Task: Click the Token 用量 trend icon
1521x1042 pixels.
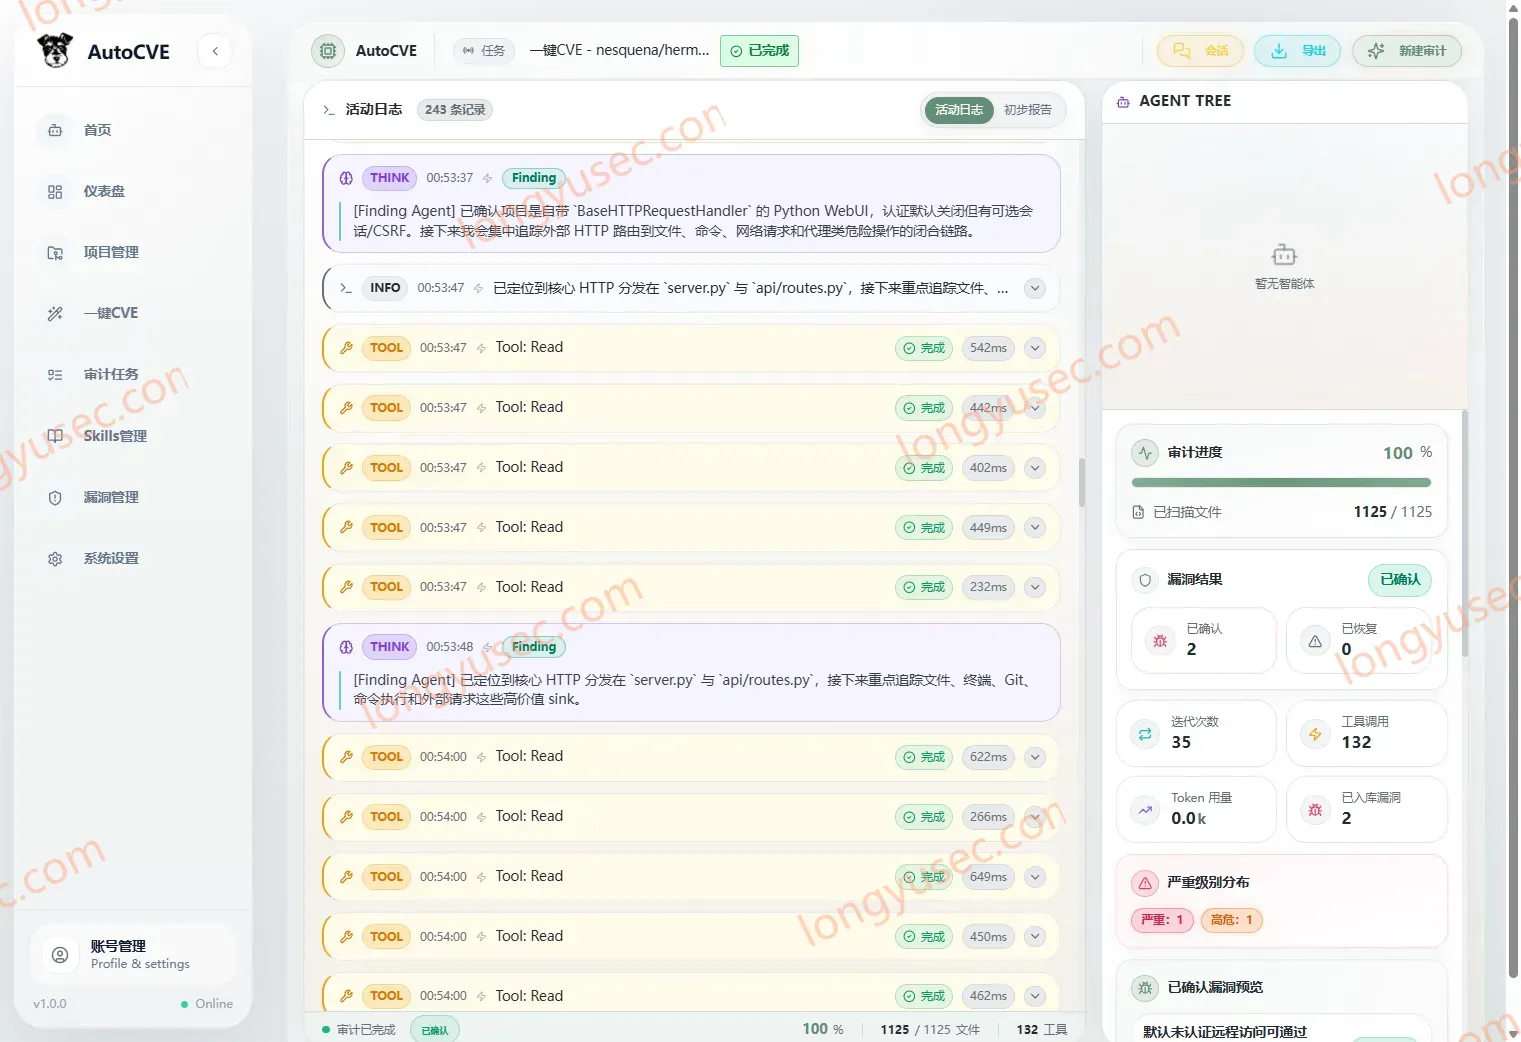Action: (1145, 810)
